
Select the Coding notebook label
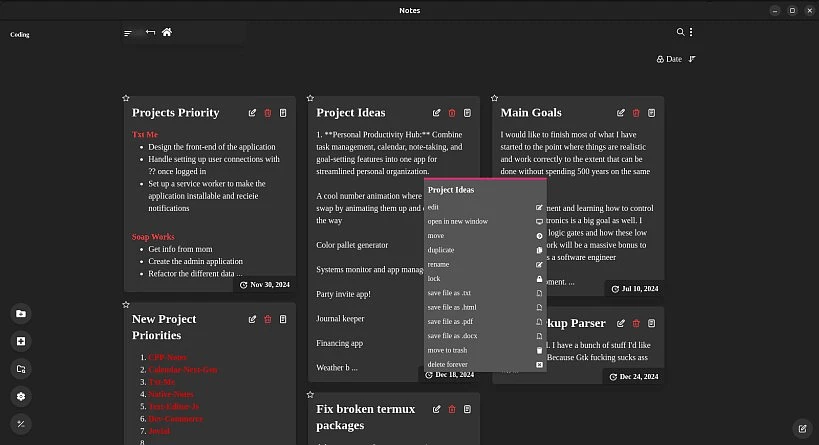click(x=20, y=34)
